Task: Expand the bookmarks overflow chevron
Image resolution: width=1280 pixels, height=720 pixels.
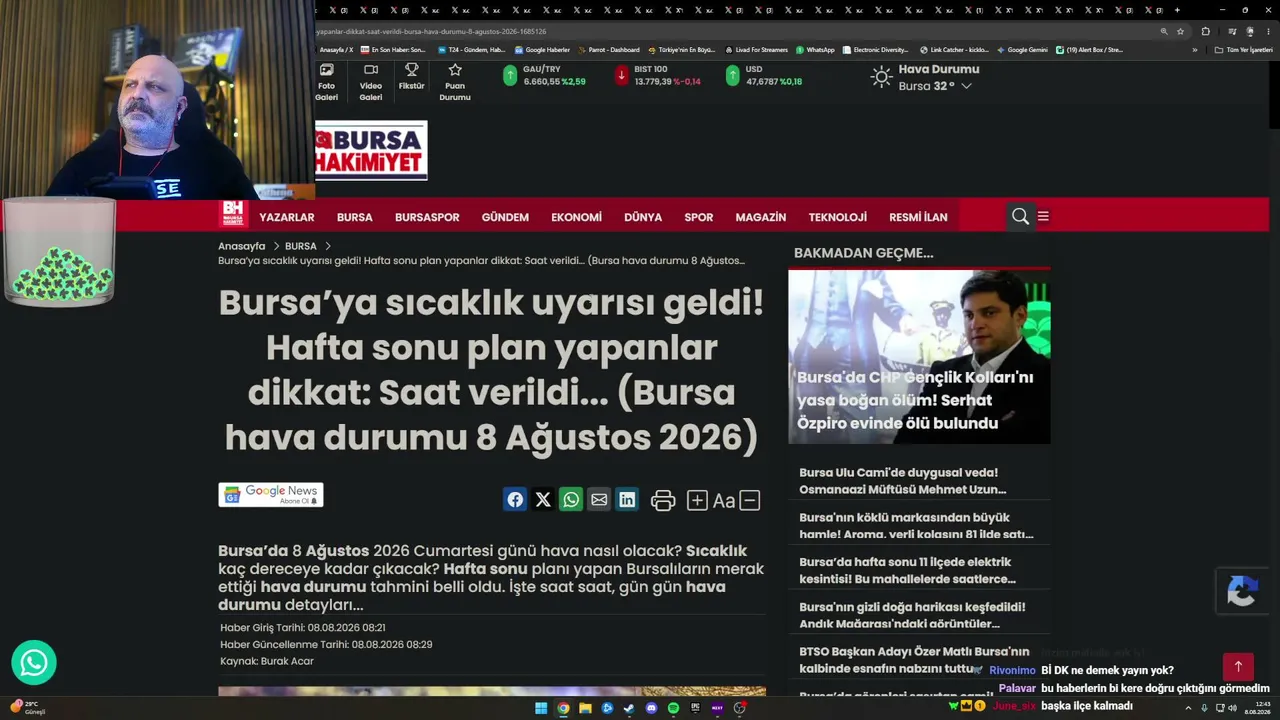Action: pyautogui.click(x=1194, y=50)
